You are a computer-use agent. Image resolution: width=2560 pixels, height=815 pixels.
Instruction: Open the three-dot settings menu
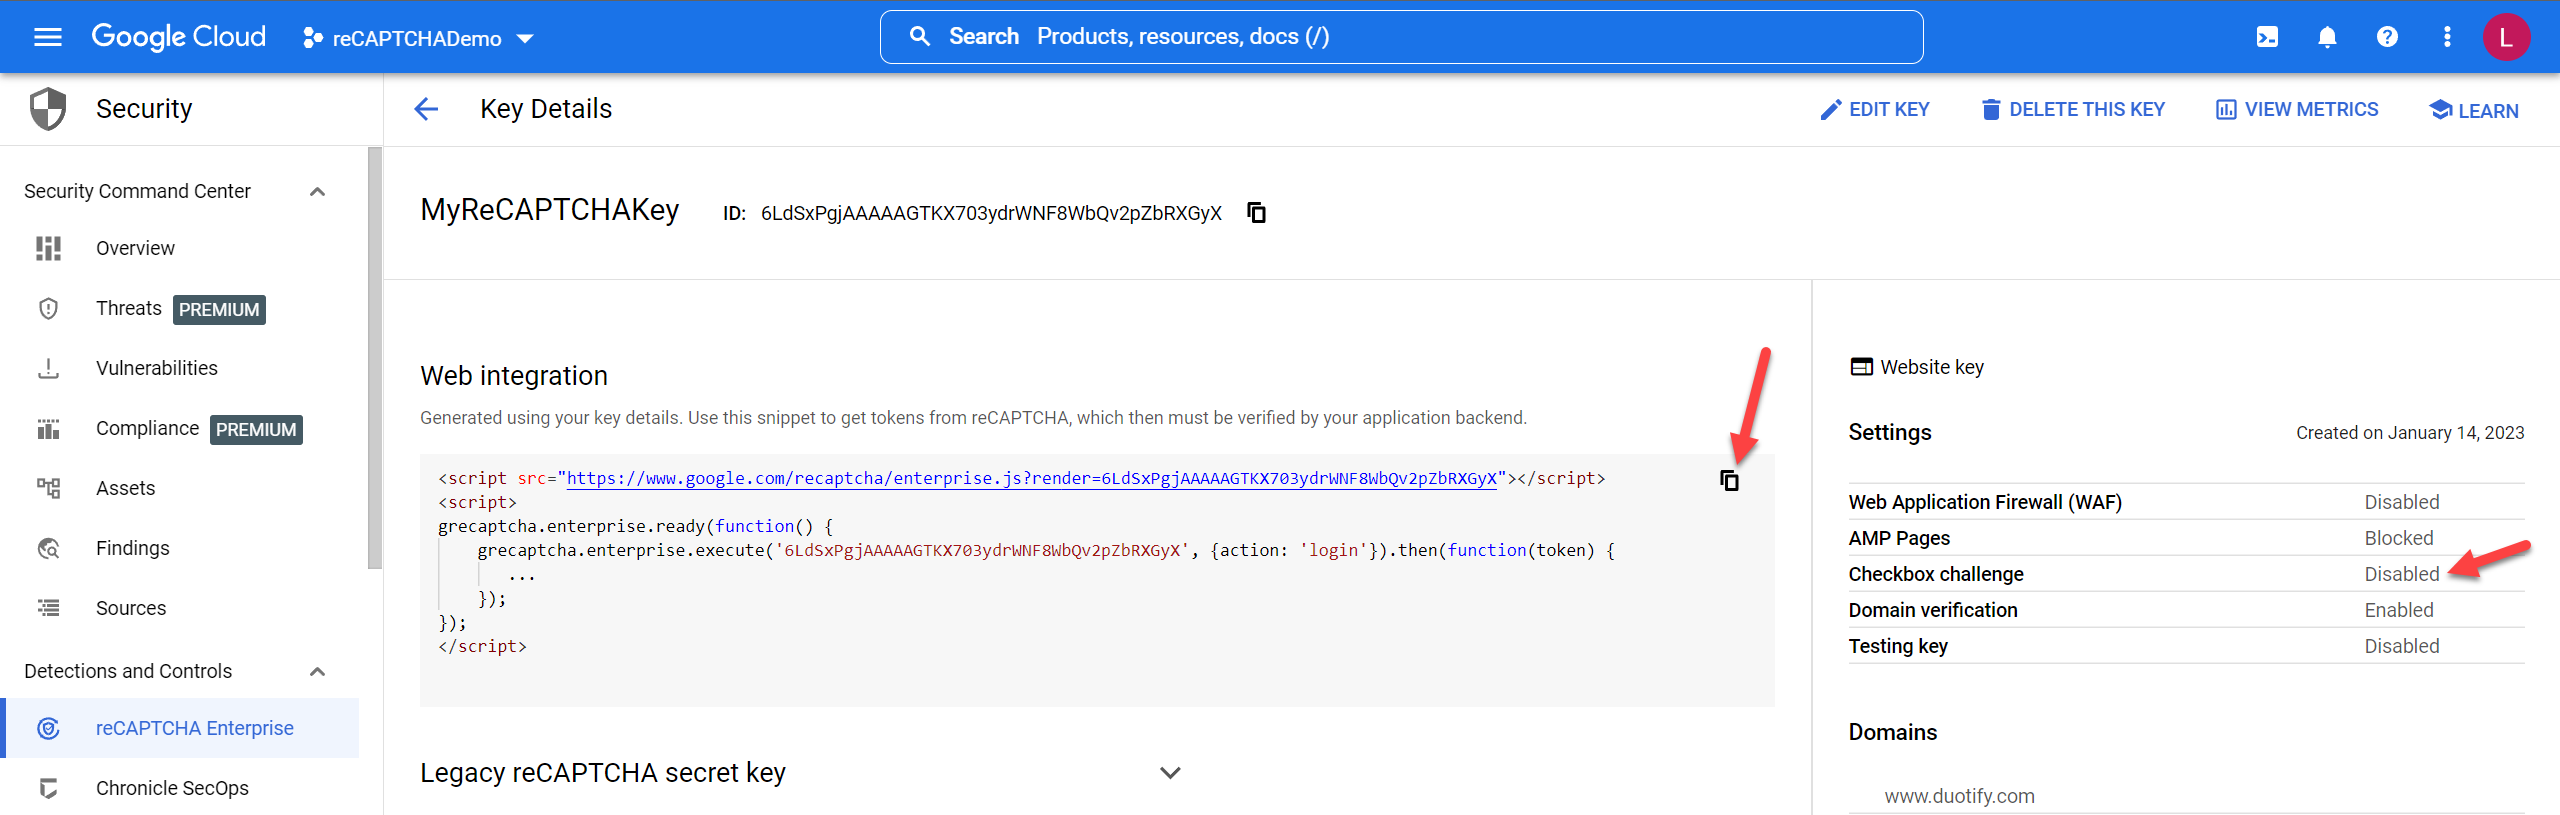(x=2447, y=37)
